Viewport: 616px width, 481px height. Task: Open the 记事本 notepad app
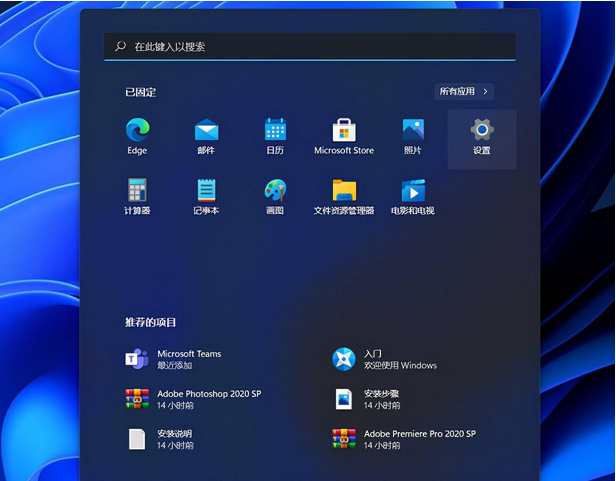tap(206, 190)
